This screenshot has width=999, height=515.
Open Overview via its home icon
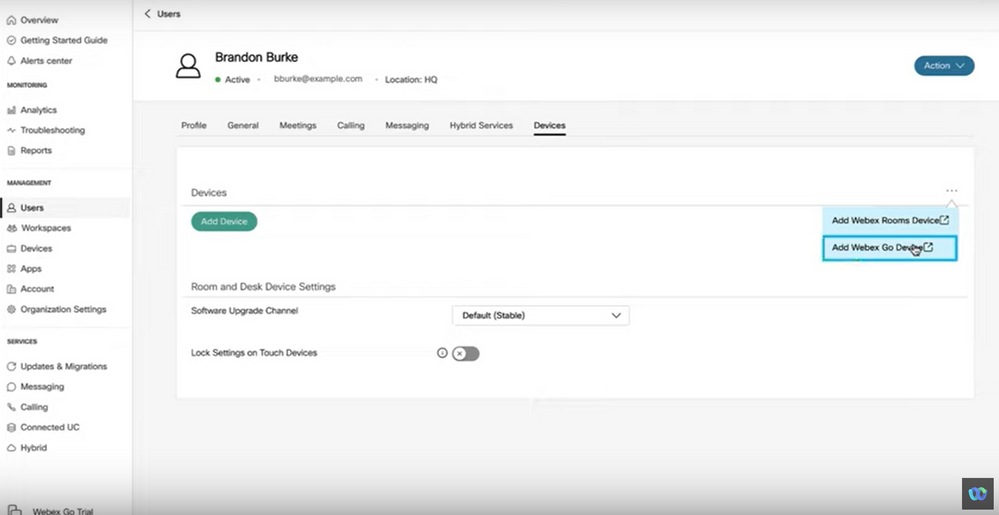[x=11, y=20]
